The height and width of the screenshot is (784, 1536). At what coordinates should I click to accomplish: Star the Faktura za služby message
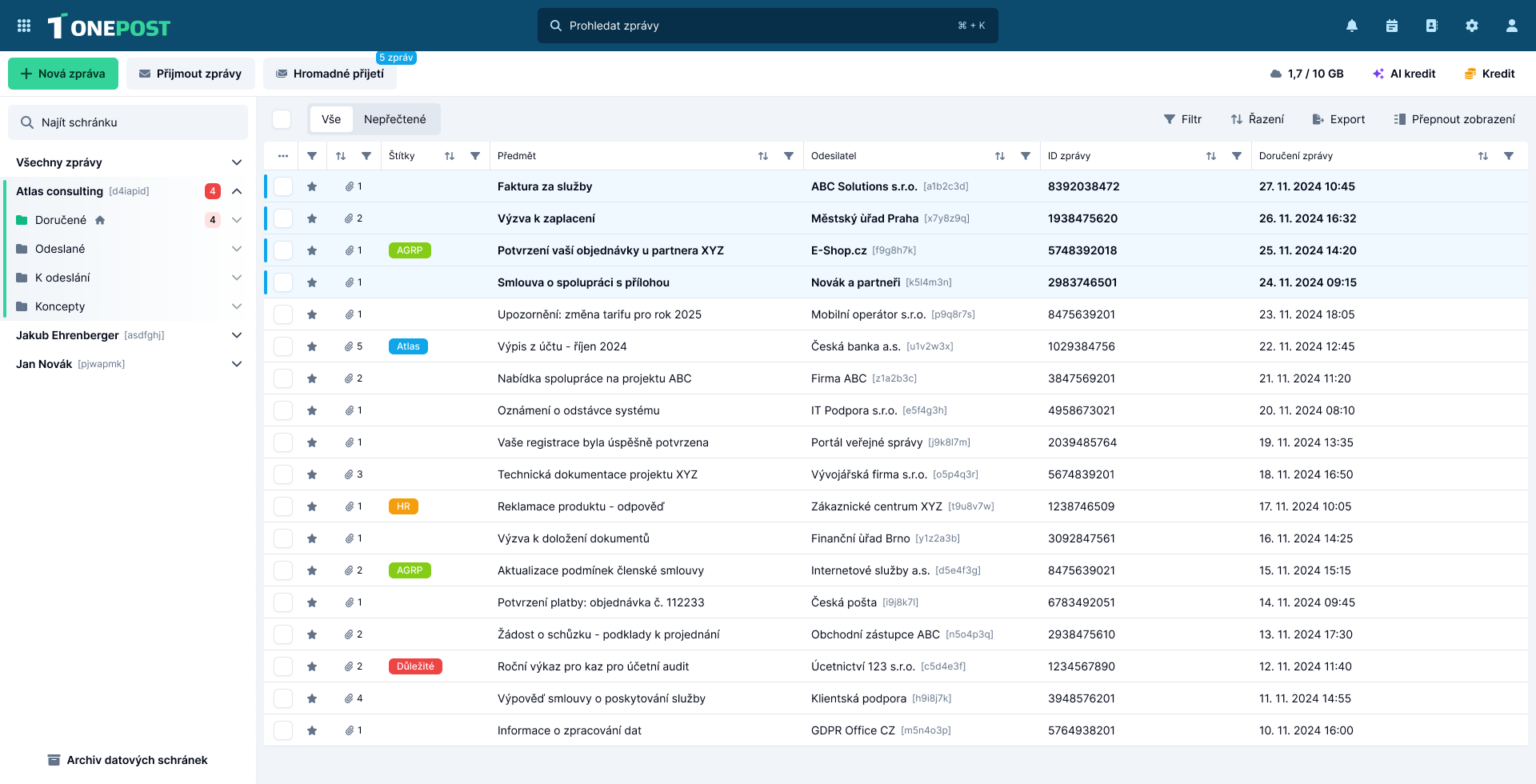(312, 186)
